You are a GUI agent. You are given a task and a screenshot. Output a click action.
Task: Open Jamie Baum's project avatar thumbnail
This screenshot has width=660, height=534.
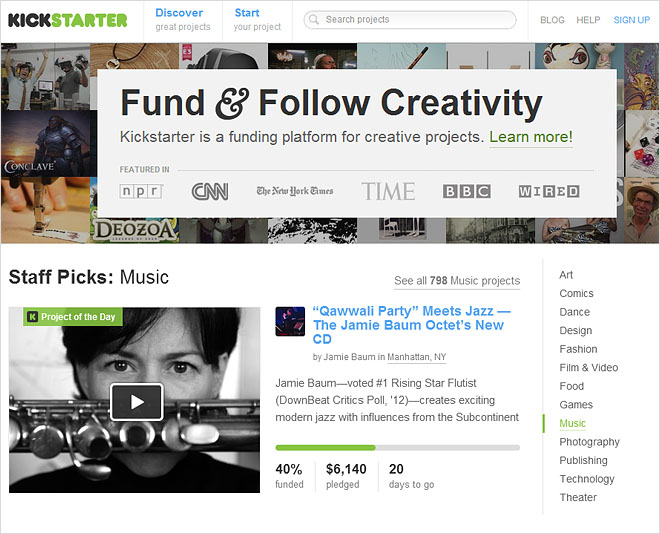[290, 321]
